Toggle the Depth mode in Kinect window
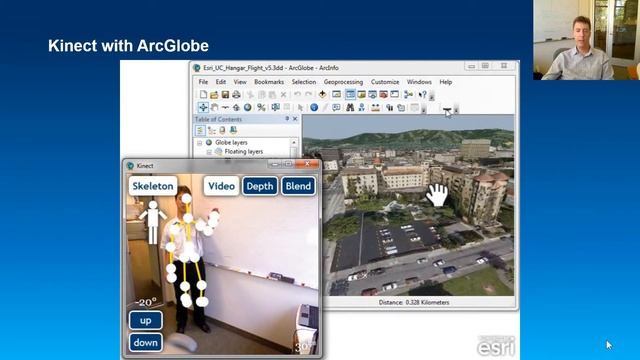The image size is (640, 360). (x=260, y=186)
